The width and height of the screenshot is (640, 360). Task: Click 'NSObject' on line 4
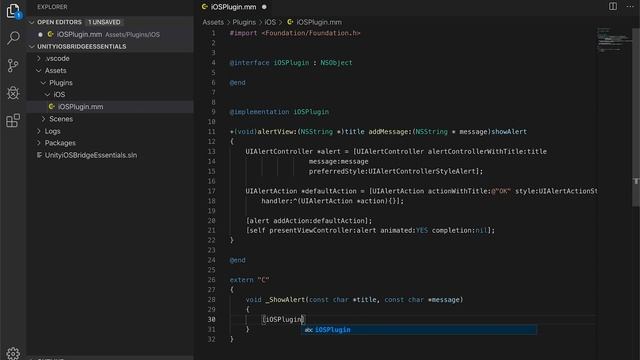336,63
